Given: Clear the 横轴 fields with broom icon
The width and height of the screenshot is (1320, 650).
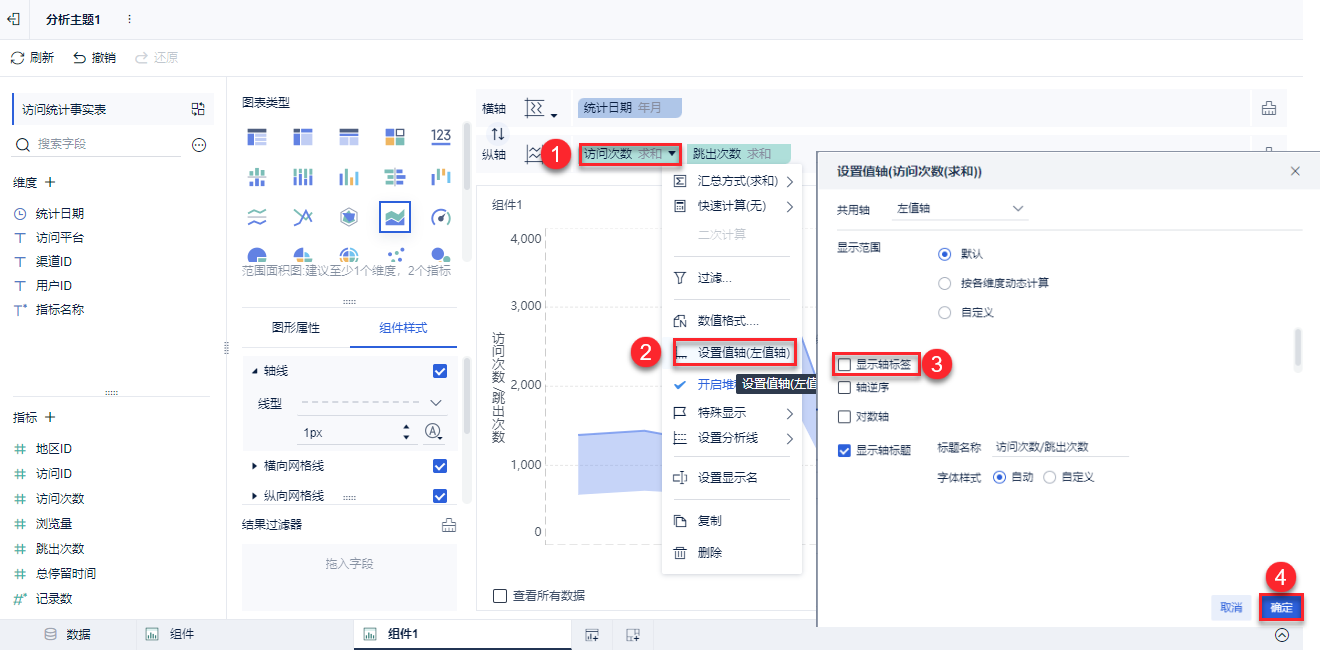Looking at the screenshot, I should pyautogui.click(x=1269, y=108).
